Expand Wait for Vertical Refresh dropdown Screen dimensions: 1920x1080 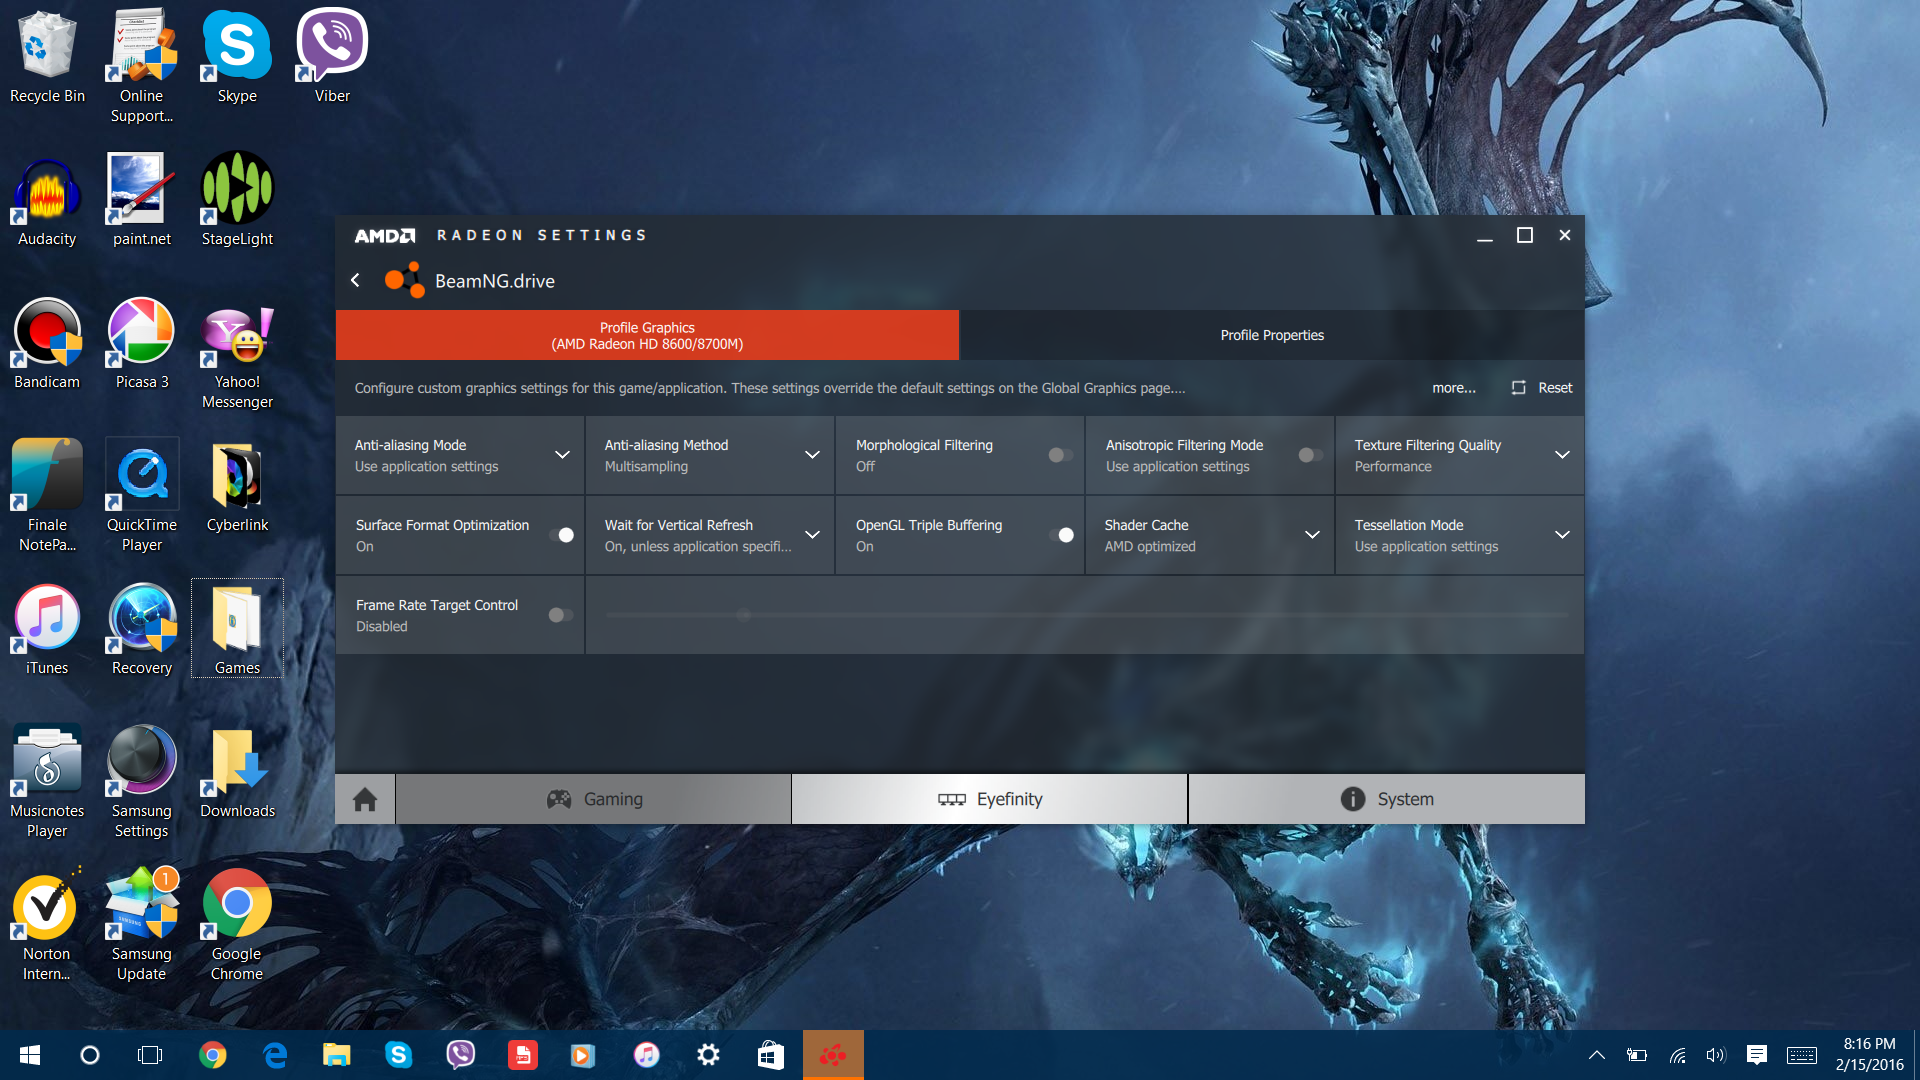812,535
